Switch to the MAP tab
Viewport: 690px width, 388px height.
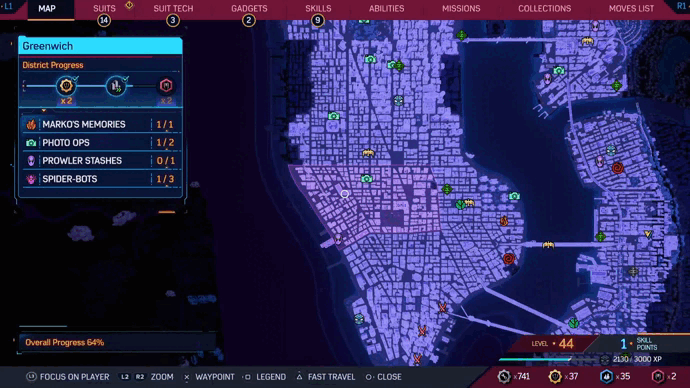point(47,8)
